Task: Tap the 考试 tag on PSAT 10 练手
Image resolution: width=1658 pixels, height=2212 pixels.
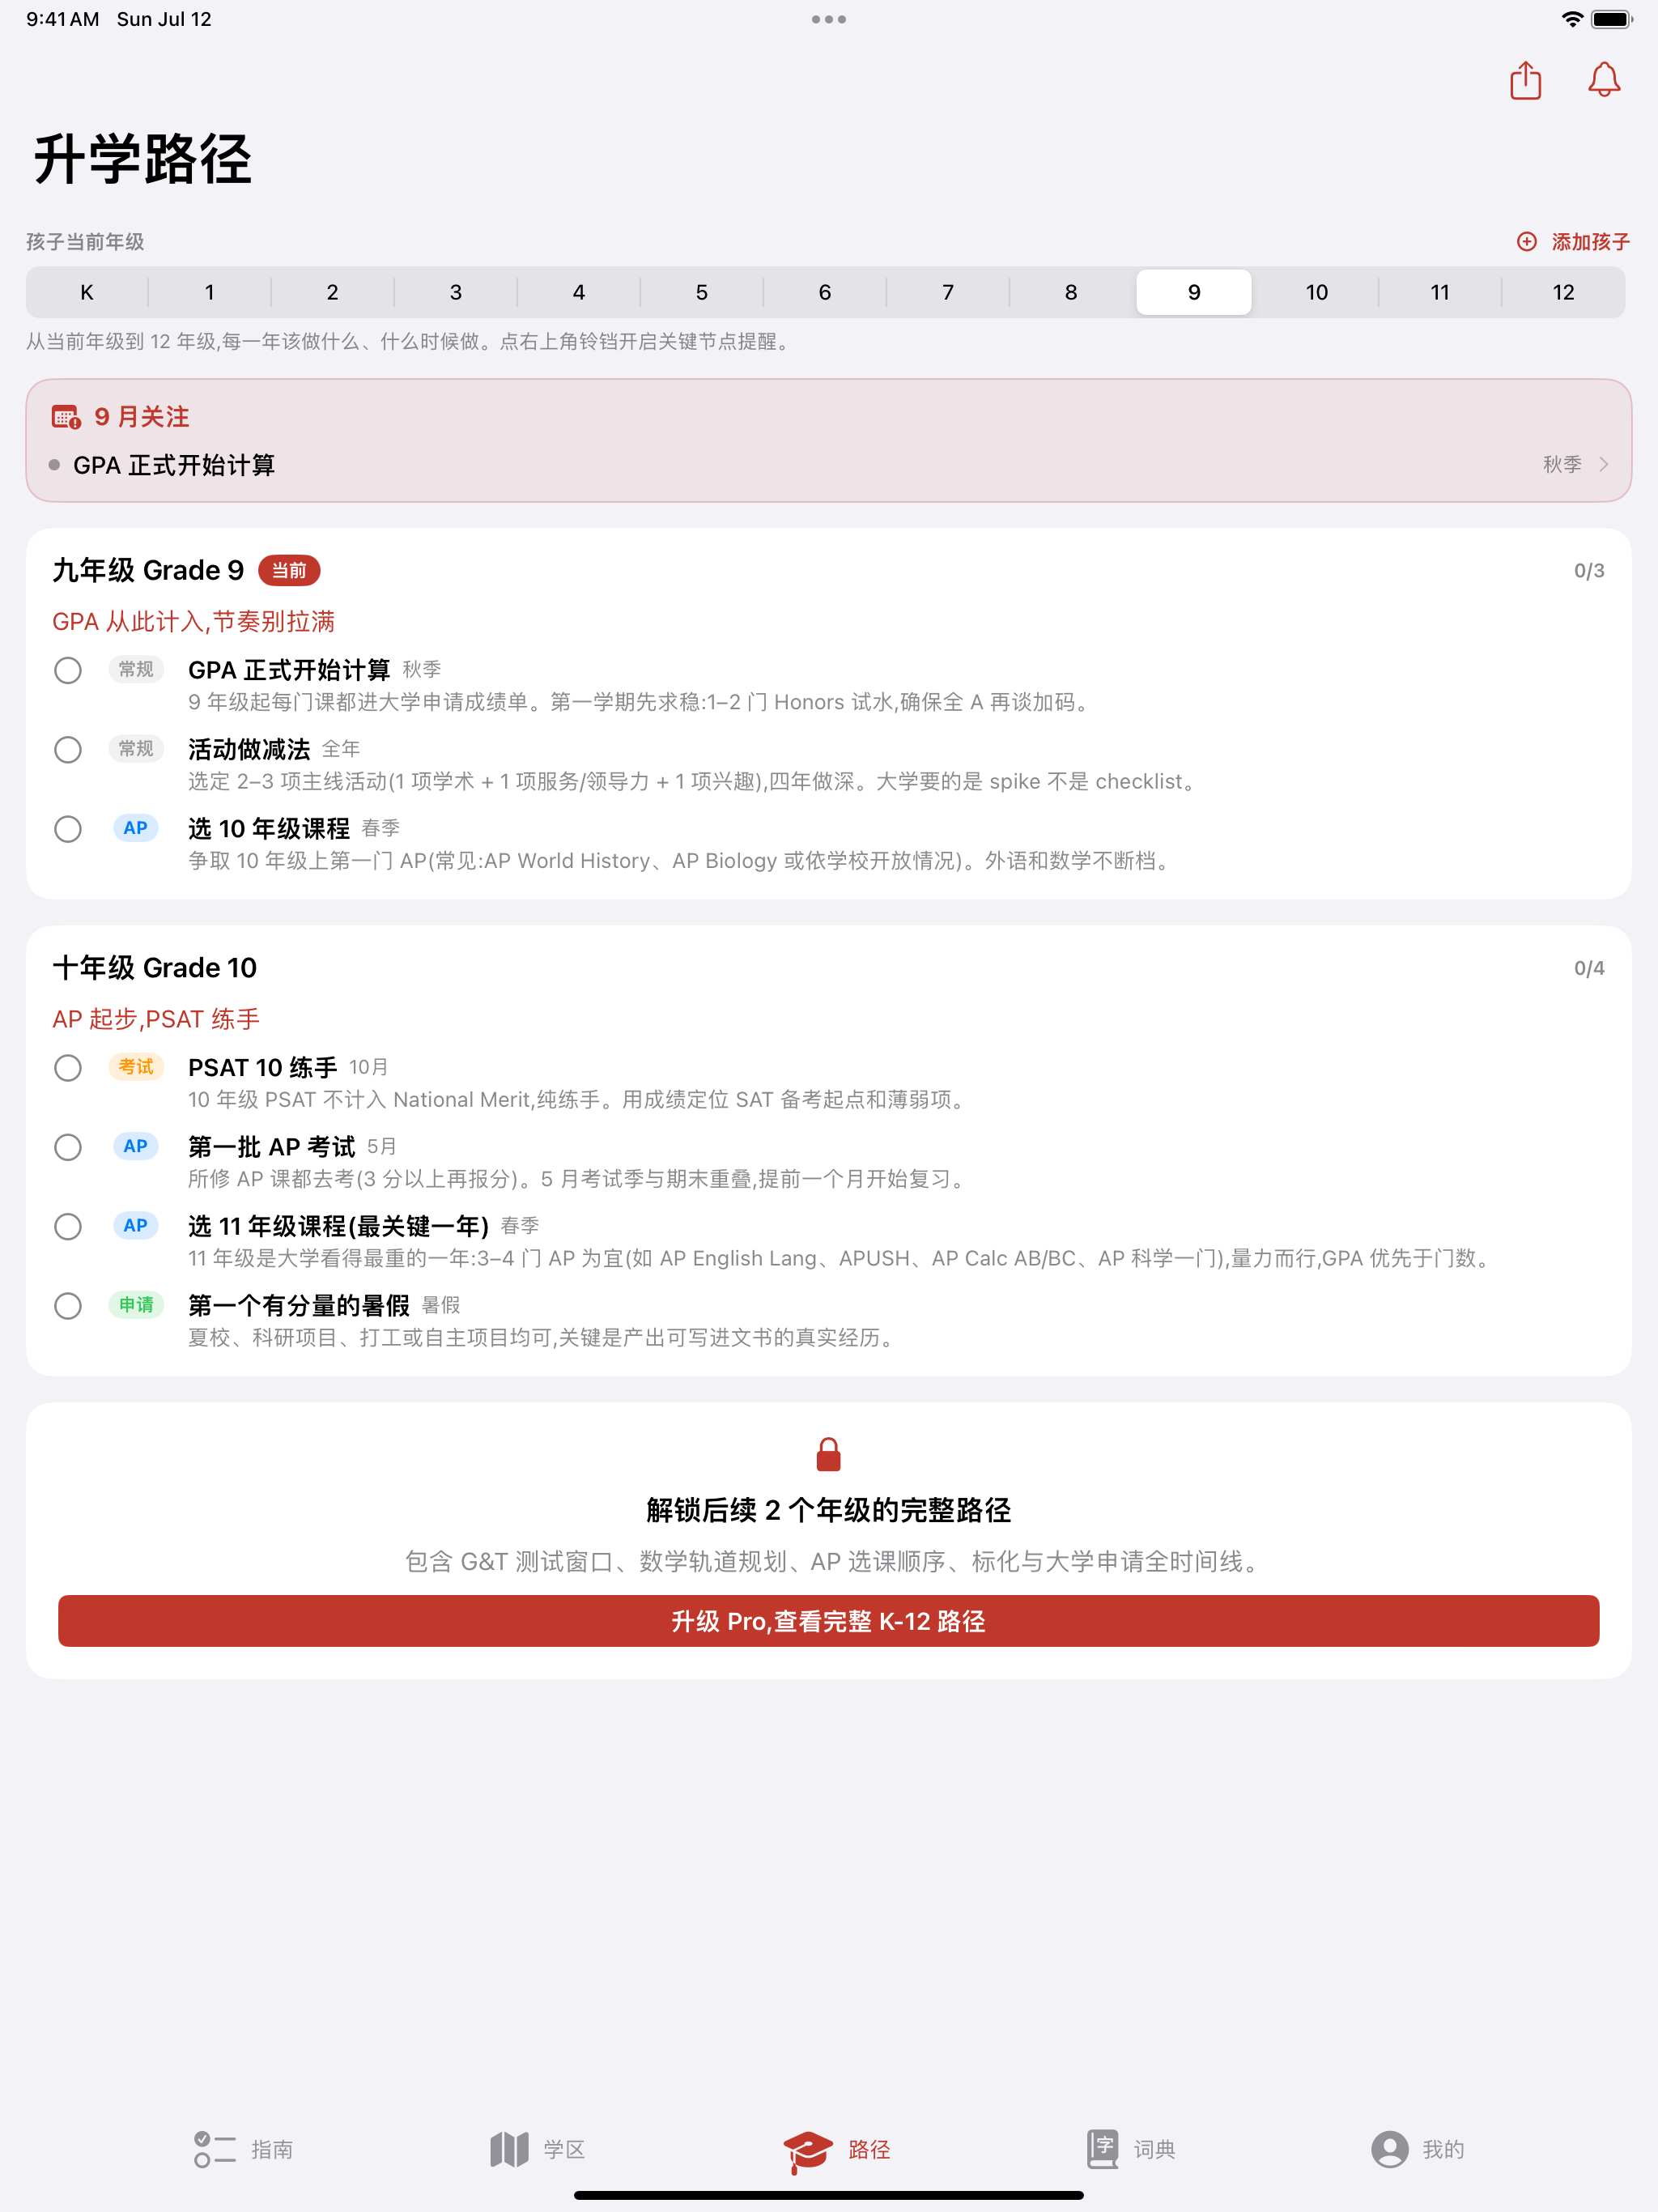Action: [136, 1066]
